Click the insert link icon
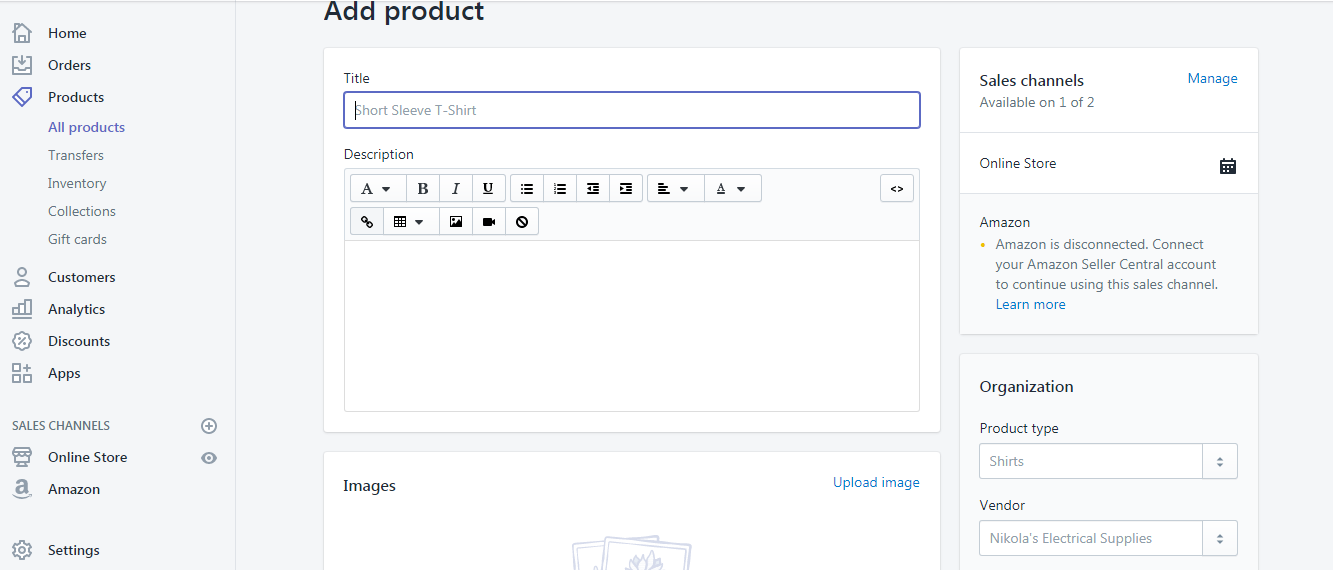This screenshot has width=1333, height=570. tap(367, 222)
